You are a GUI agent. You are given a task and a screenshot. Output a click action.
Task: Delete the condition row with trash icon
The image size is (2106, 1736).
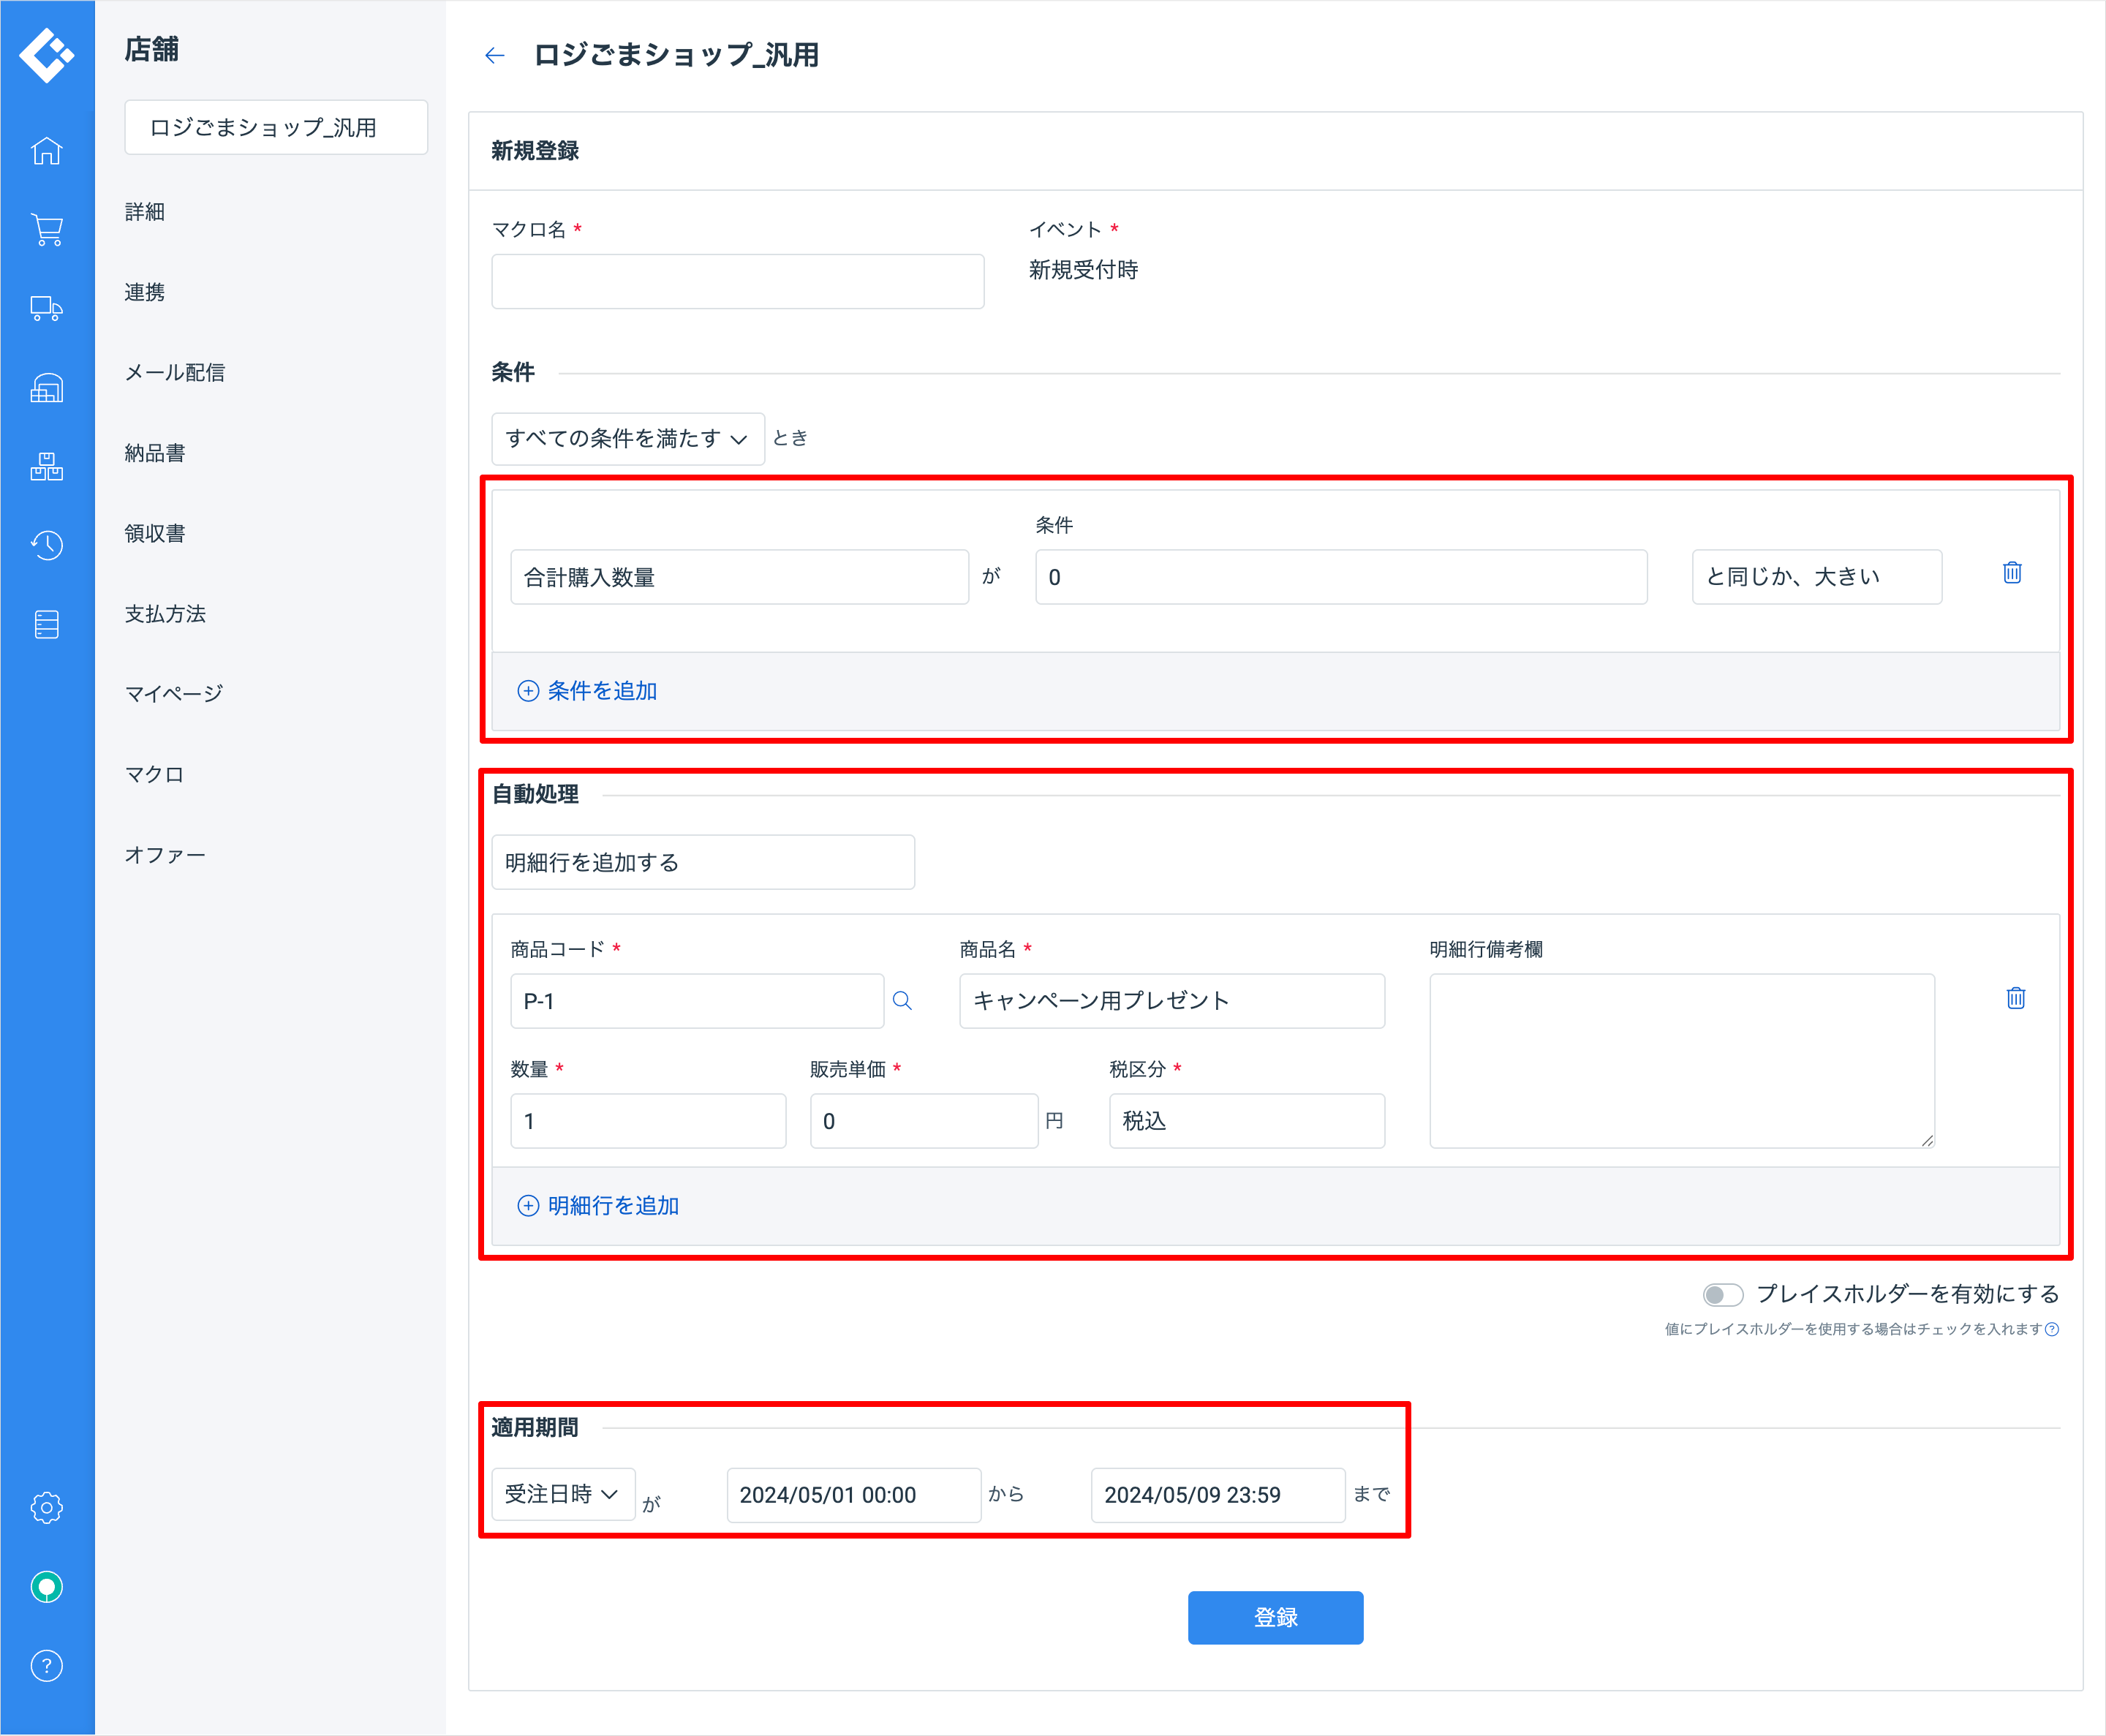click(x=2012, y=573)
